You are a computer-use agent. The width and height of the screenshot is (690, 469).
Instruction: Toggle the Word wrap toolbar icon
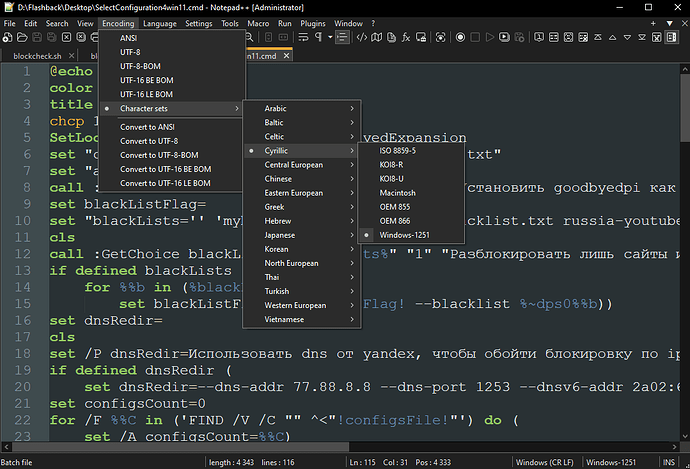(x=303, y=37)
